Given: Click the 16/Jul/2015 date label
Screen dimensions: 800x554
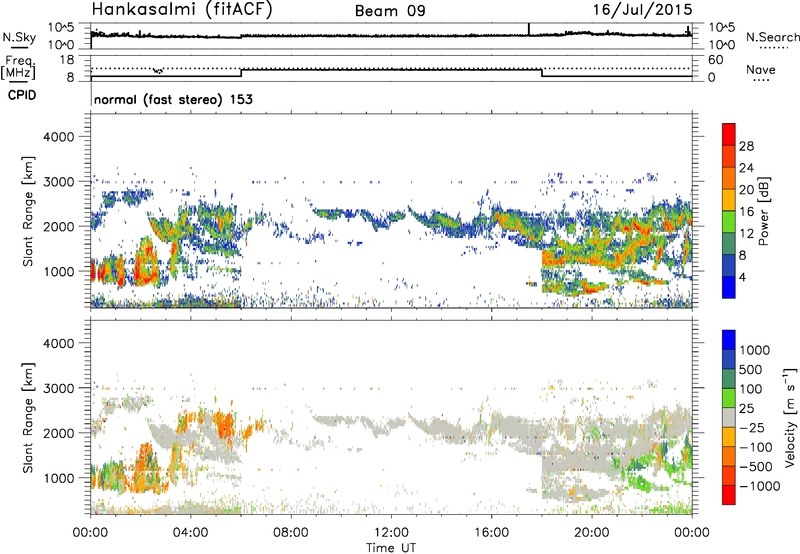Looking at the screenshot, I should pos(643,9).
